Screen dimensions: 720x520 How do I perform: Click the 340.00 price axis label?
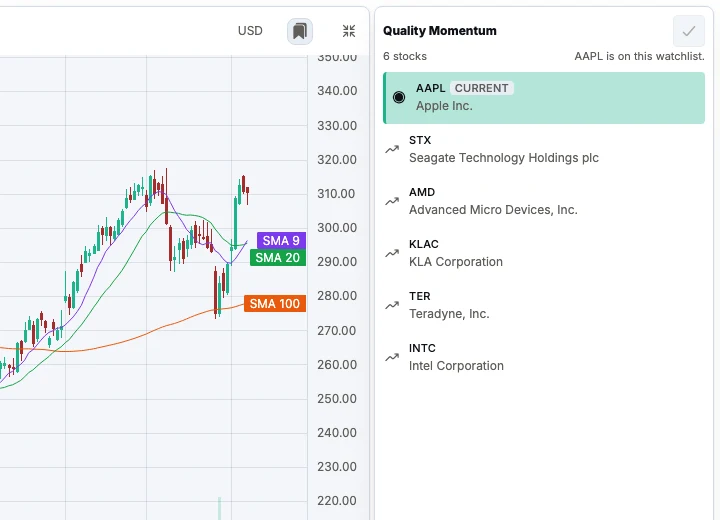337,91
